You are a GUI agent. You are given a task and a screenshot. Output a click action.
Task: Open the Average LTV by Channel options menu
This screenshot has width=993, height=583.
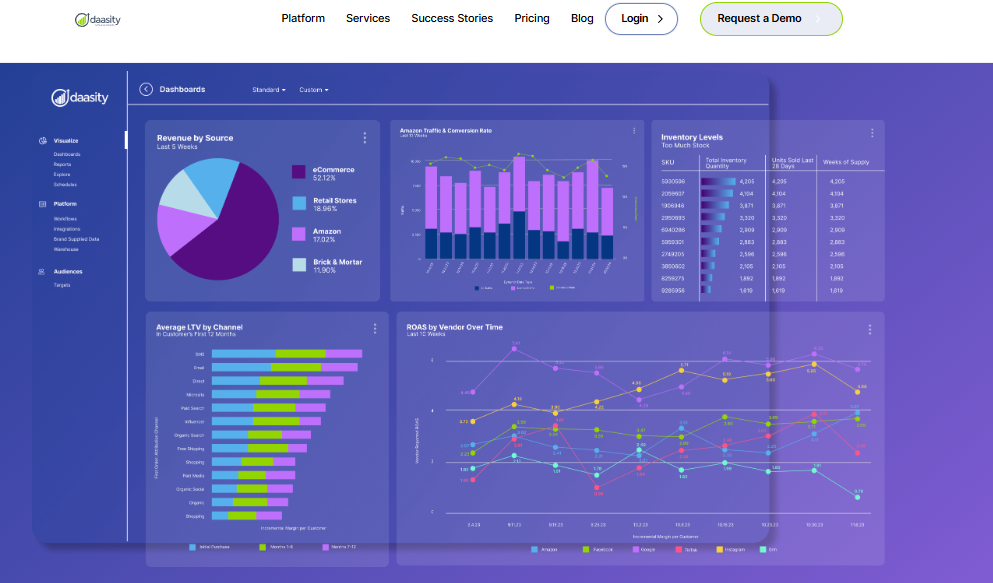coord(375,329)
